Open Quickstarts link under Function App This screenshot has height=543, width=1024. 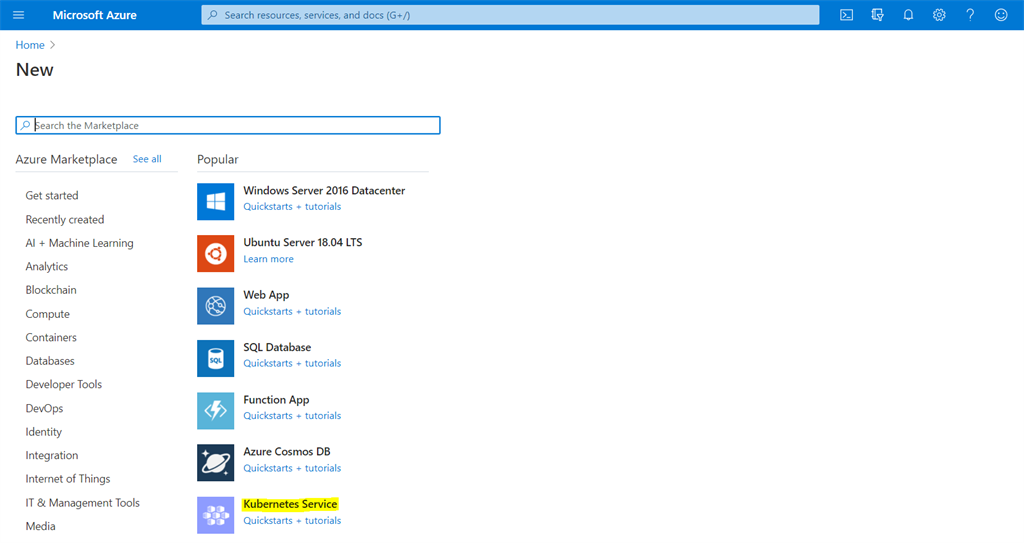[x=292, y=416]
